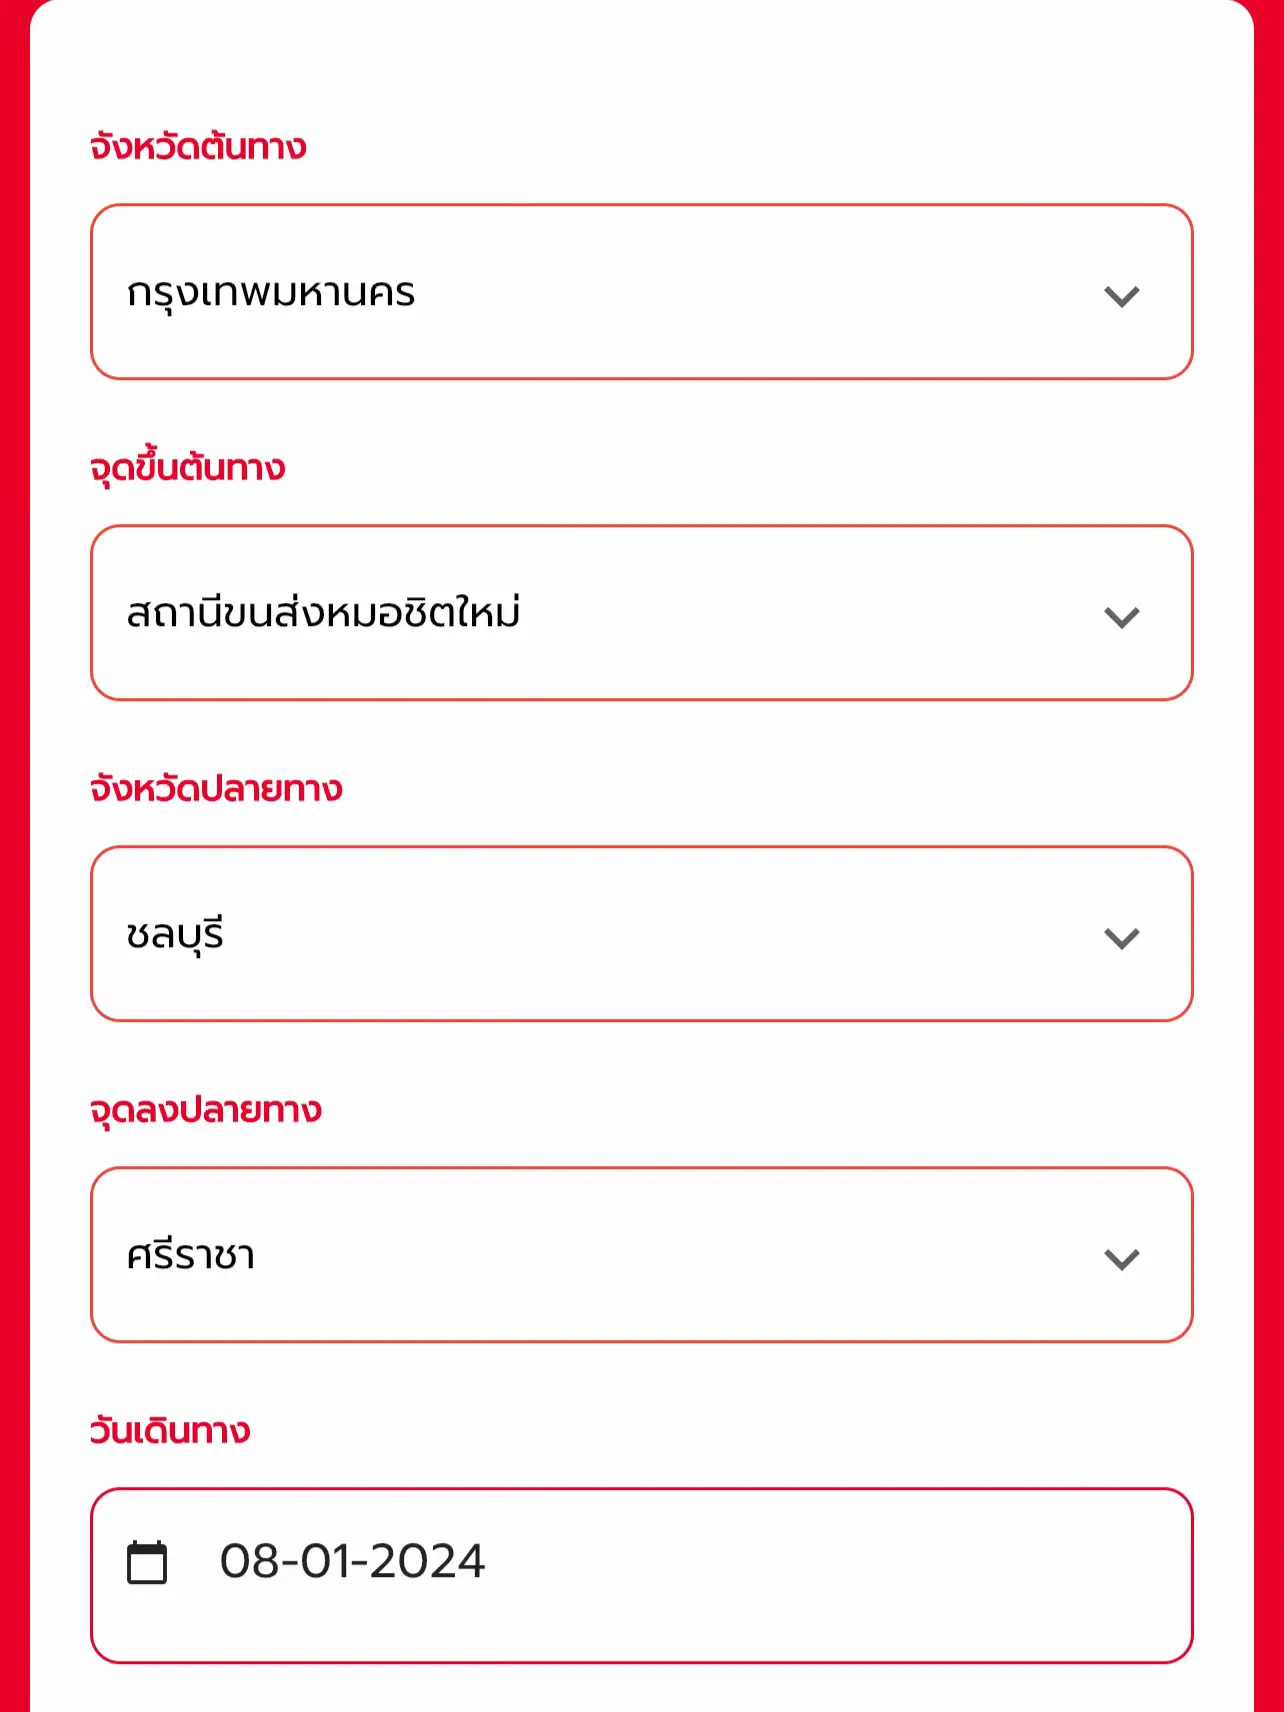1284x1712 pixels.
Task: Expand the drop-off point dropdown showing ศรีราชา
Action: [642, 1257]
